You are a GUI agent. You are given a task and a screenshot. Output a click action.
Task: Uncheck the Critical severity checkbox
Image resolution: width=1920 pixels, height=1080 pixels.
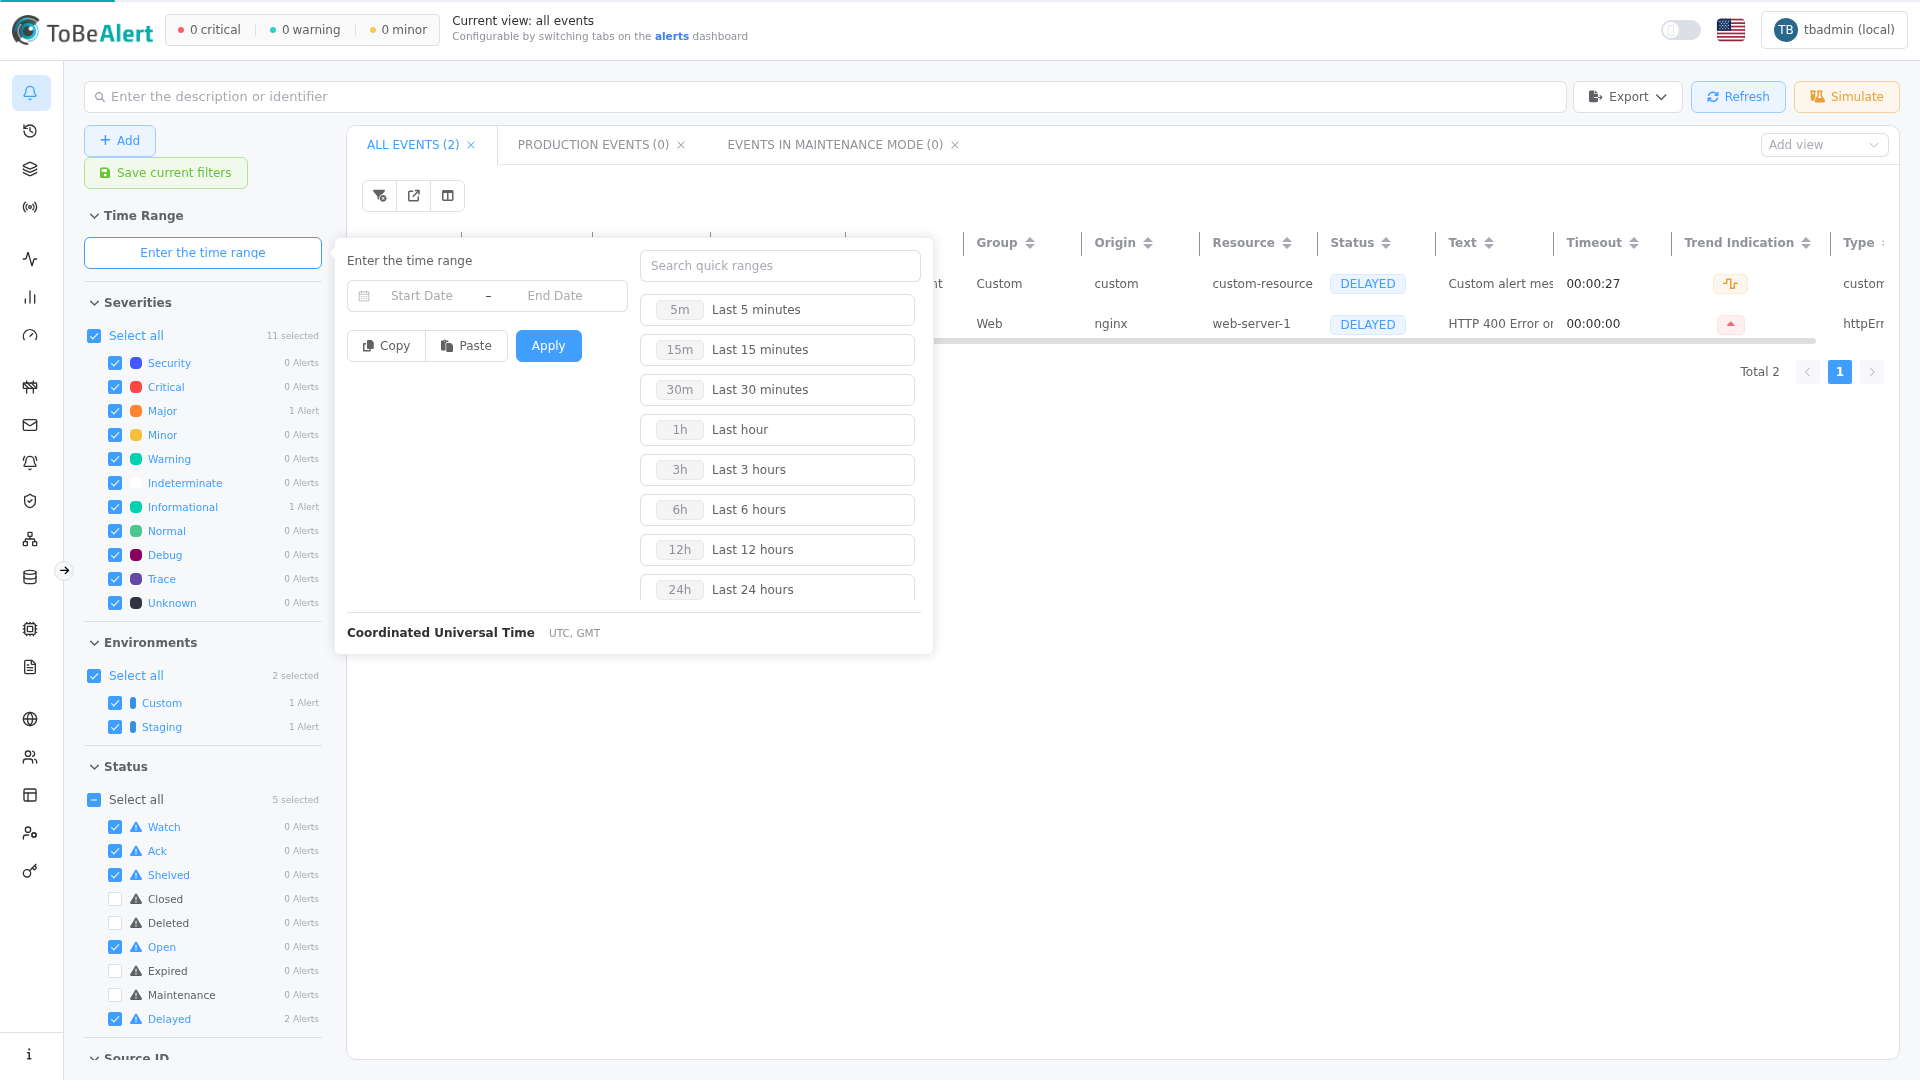click(115, 387)
